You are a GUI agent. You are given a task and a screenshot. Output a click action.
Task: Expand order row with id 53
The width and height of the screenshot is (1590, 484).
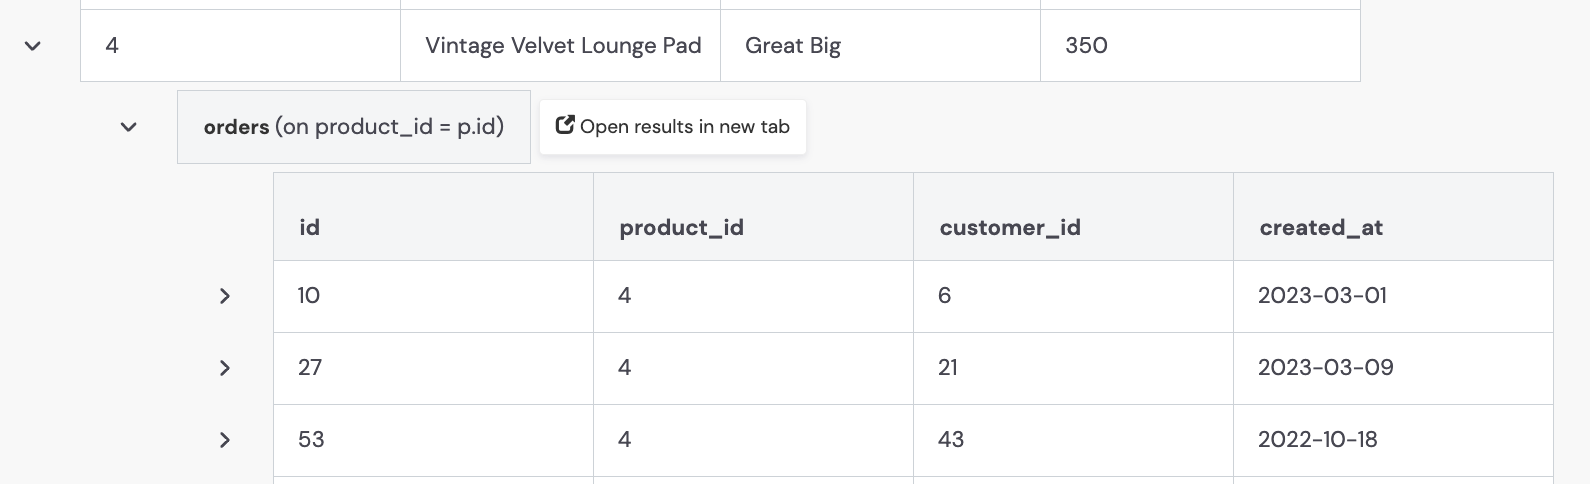pyautogui.click(x=225, y=440)
